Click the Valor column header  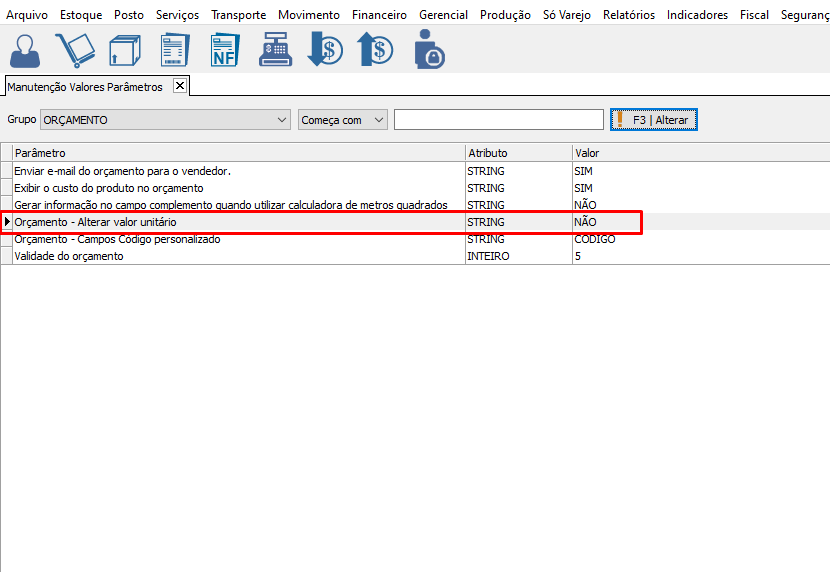click(x=700, y=153)
